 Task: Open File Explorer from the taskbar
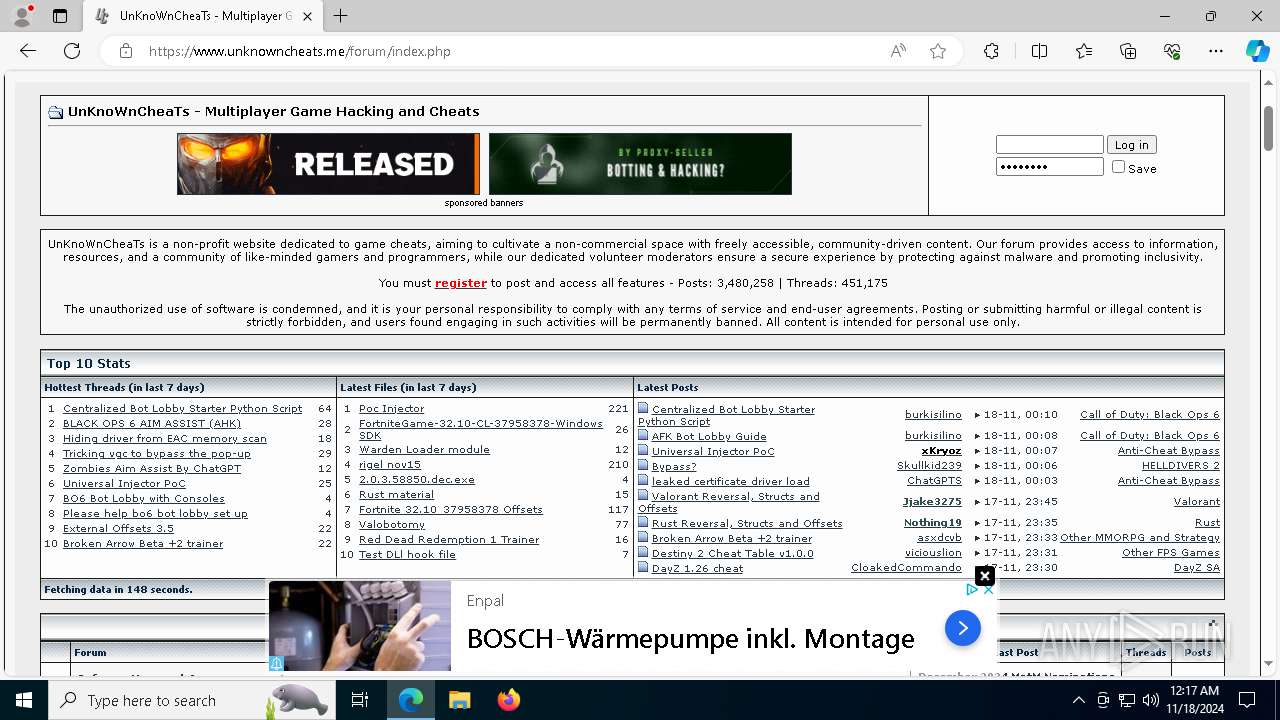pyautogui.click(x=459, y=701)
